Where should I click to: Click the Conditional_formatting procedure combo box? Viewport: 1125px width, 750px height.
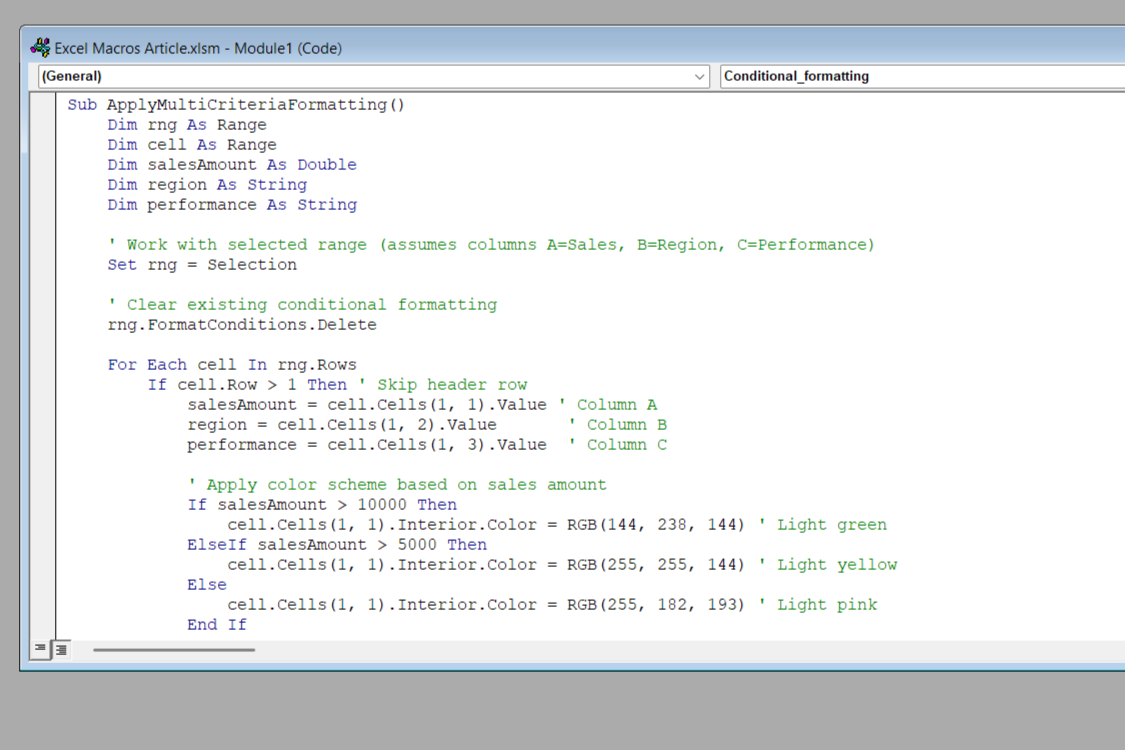pos(923,76)
